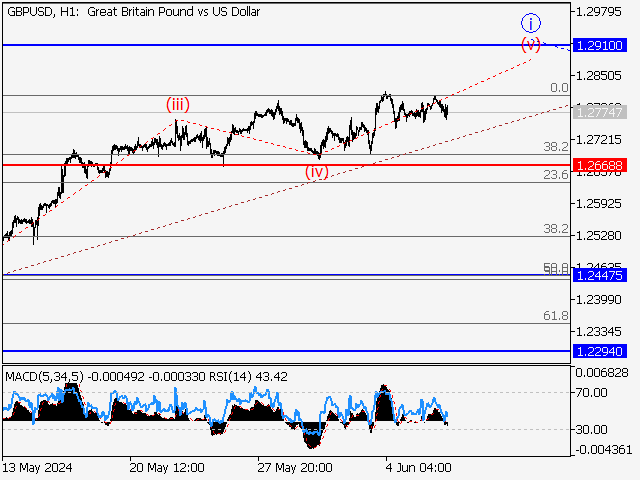Click the 20 May 12:00 time label
The image size is (640, 480).
tap(167, 467)
